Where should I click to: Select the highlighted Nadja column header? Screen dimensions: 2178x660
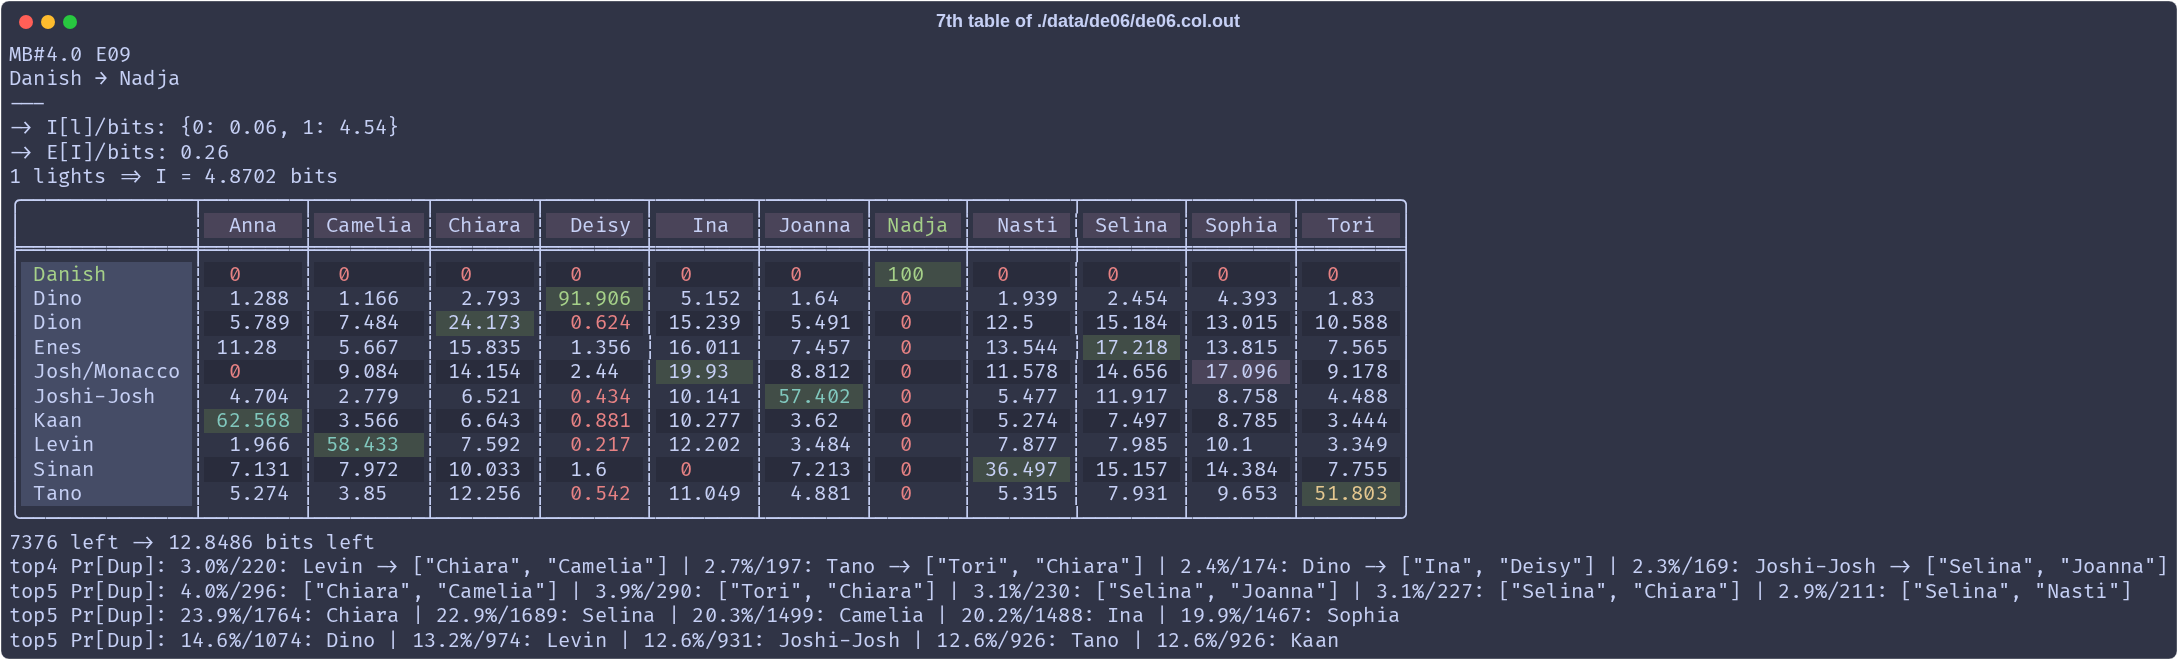pos(918,226)
